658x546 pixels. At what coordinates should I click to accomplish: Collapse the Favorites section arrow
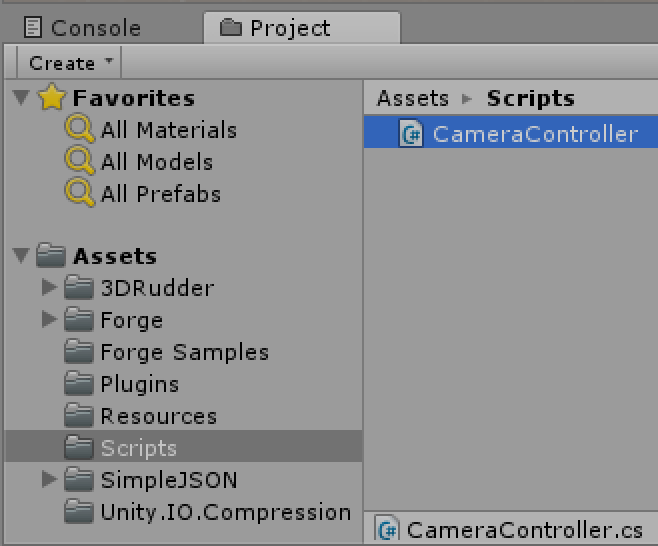(x=21, y=98)
